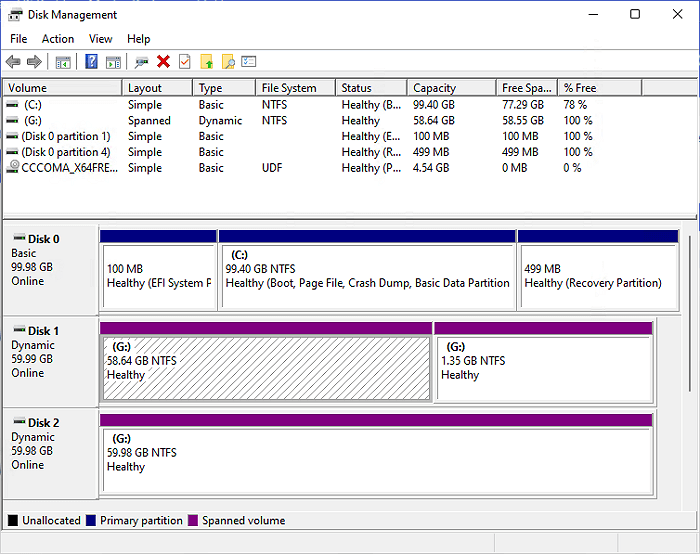This screenshot has height=554, width=700.
Task: Click the purple Spanned volume legend swatch
Action: 193,521
